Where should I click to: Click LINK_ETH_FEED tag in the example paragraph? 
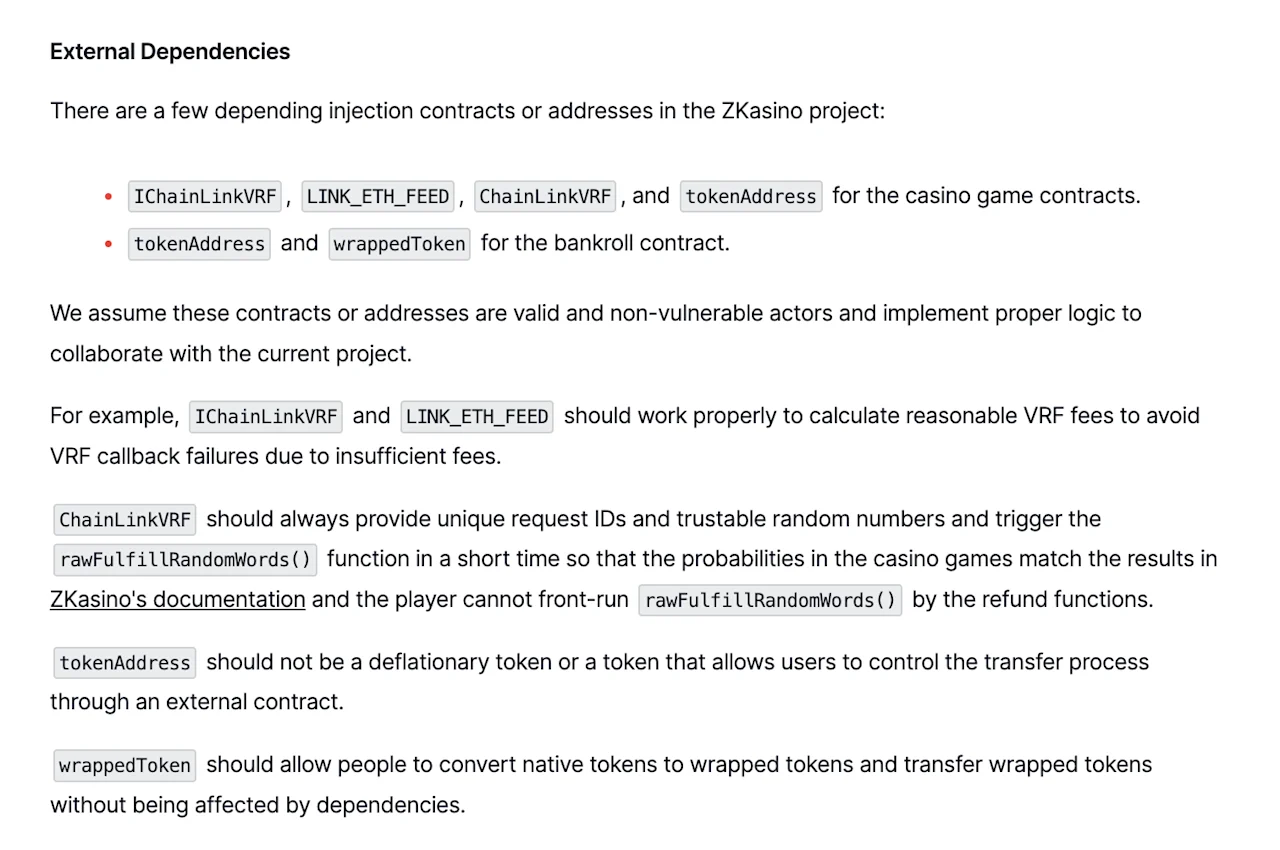tap(477, 416)
